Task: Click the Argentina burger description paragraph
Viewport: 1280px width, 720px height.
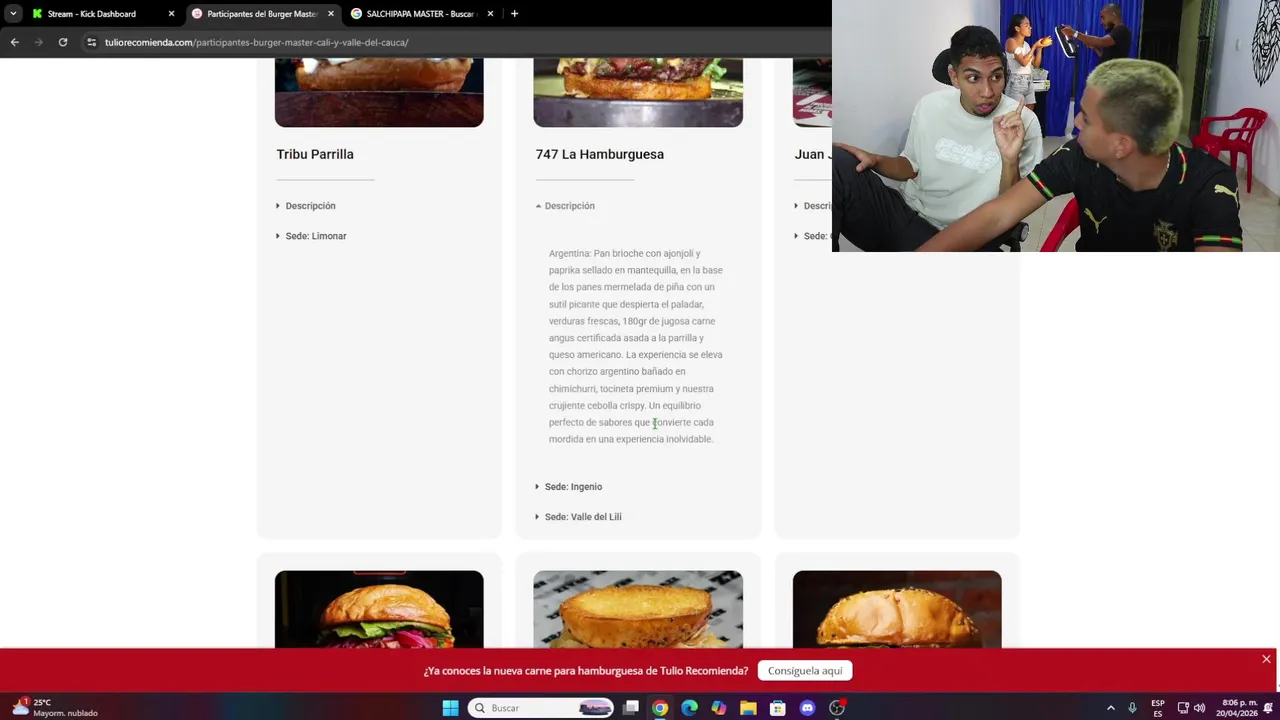Action: click(636, 346)
